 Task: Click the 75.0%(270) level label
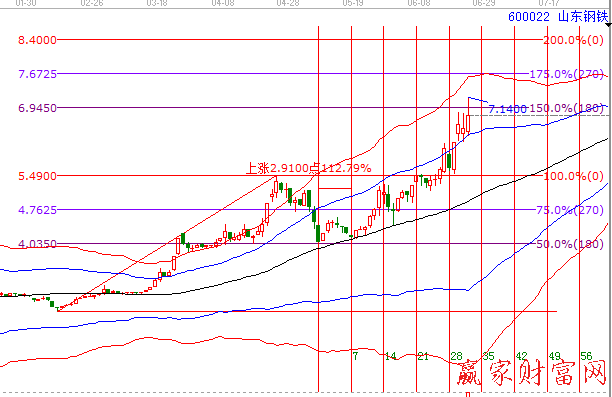(570, 210)
